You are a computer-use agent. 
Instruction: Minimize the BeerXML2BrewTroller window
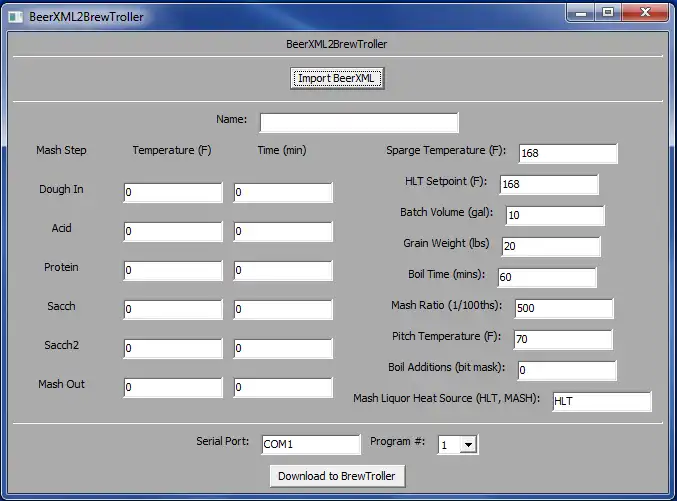pos(581,13)
